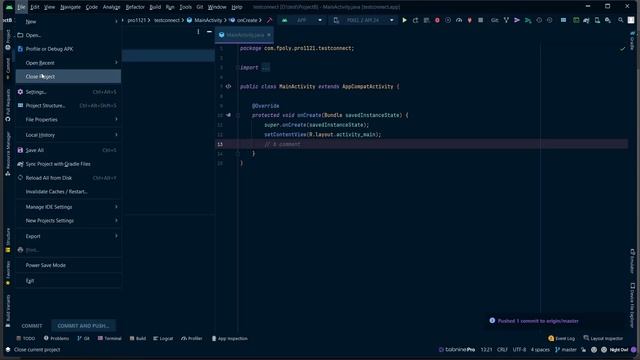Open the Analyze menu
Image resolution: width=640 pixels, height=360 pixels.
(x=111, y=7)
